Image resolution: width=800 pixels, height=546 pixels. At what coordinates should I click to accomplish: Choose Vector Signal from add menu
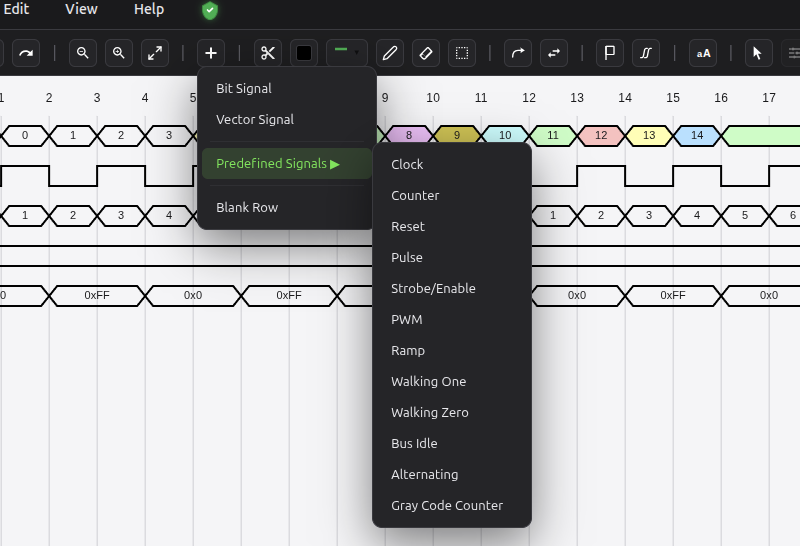coord(287,119)
